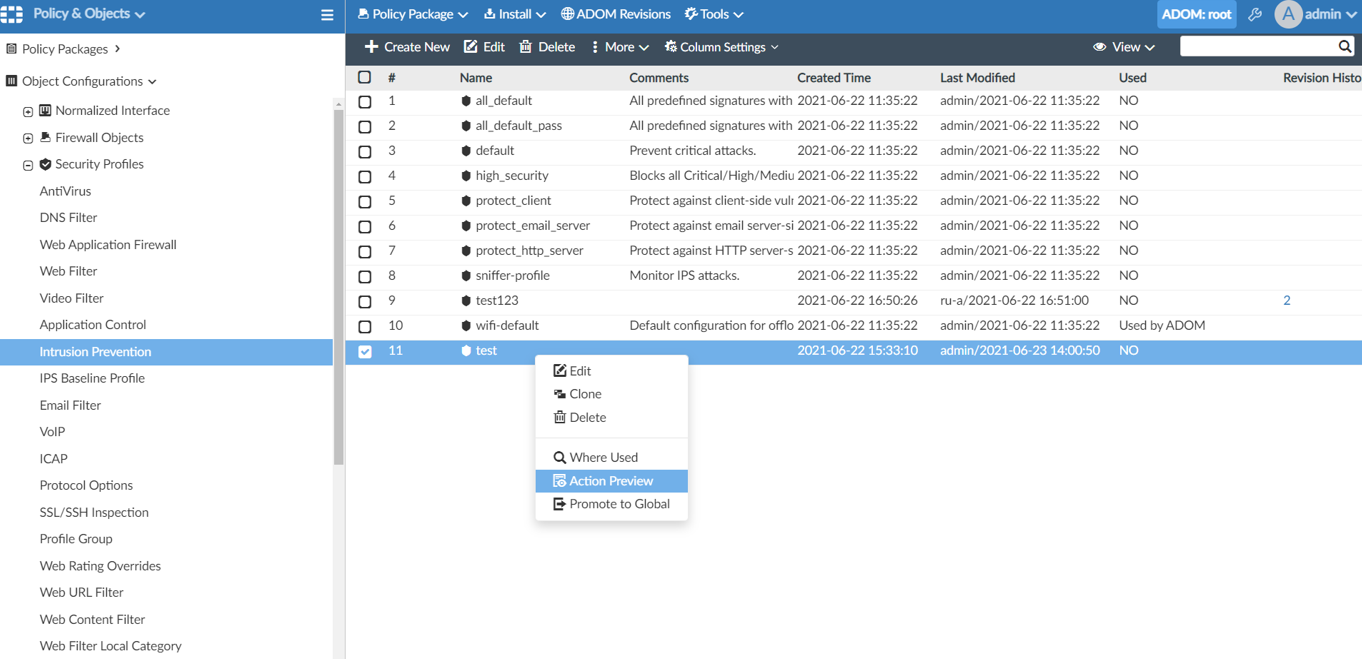Click the shield icon beside sniffer-profile
Screen dimensions: 1362x659
point(466,276)
